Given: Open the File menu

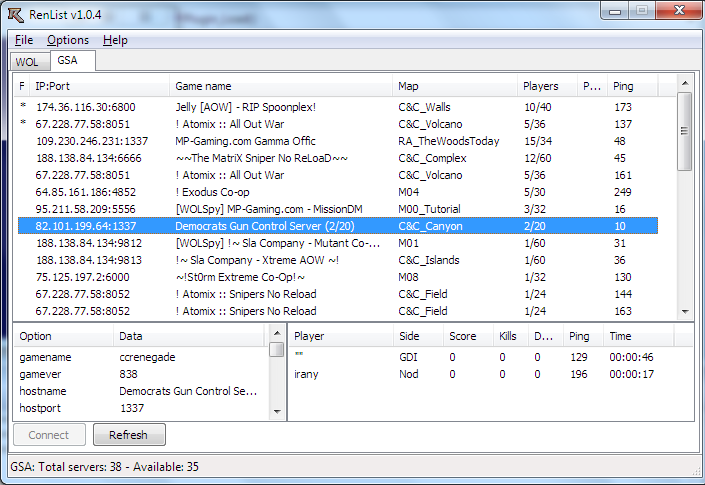Looking at the screenshot, I should pyautogui.click(x=24, y=40).
